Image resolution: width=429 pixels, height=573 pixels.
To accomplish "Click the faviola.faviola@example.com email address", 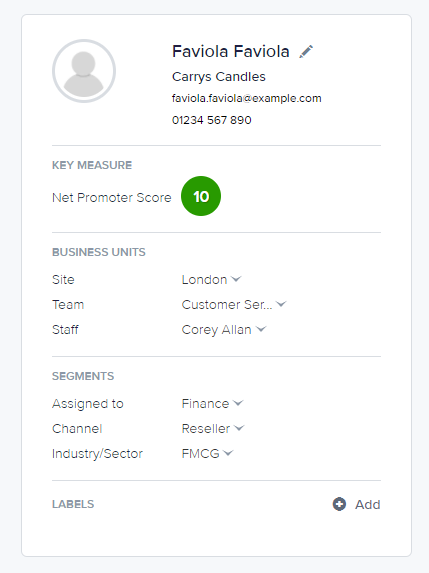I will click(x=247, y=98).
